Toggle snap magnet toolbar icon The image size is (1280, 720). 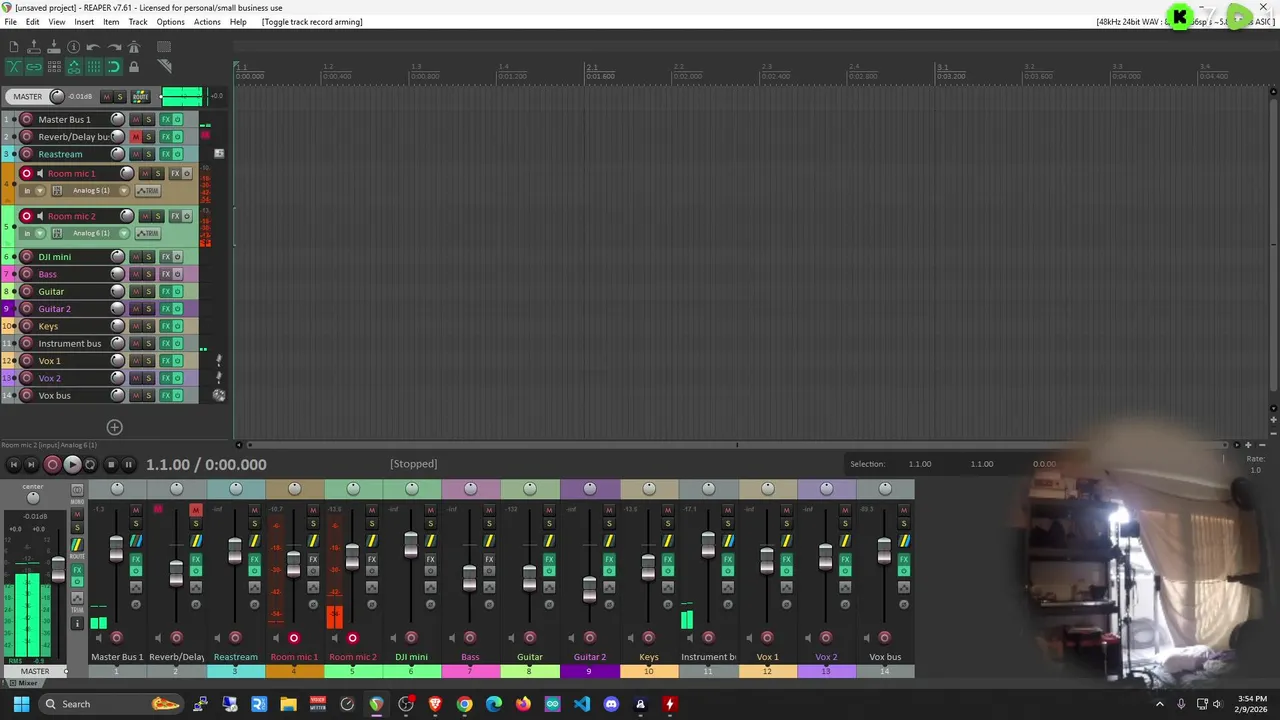click(x=114, y=67)
